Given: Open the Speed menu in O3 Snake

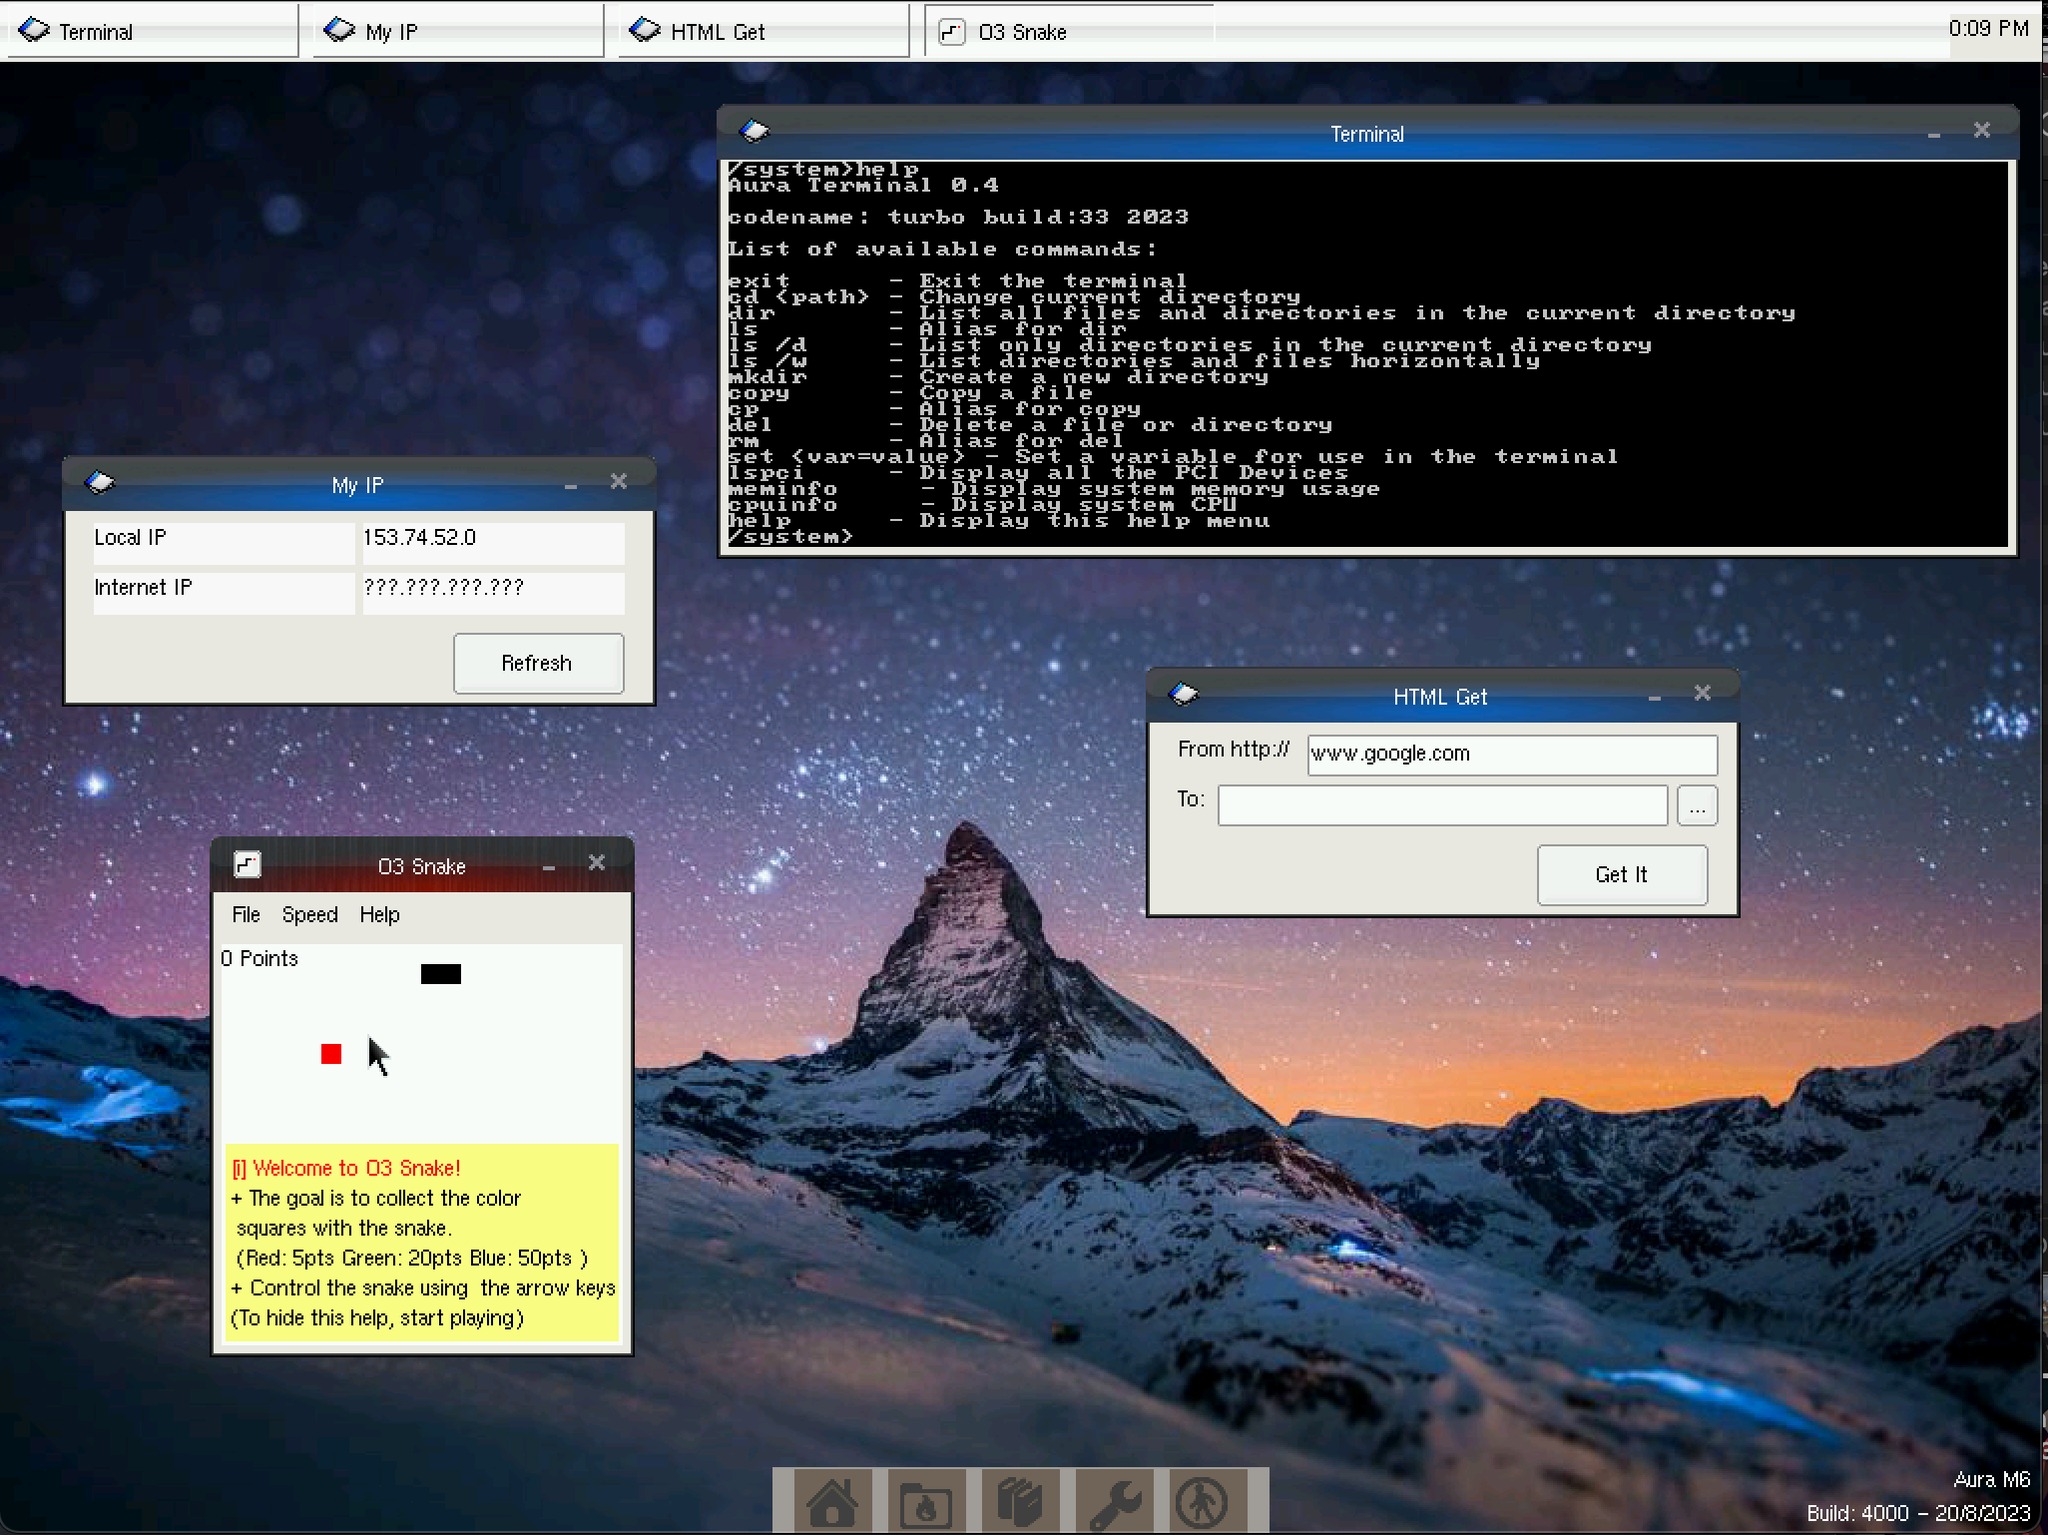Looking at the screenshot, I should (310, 914).
